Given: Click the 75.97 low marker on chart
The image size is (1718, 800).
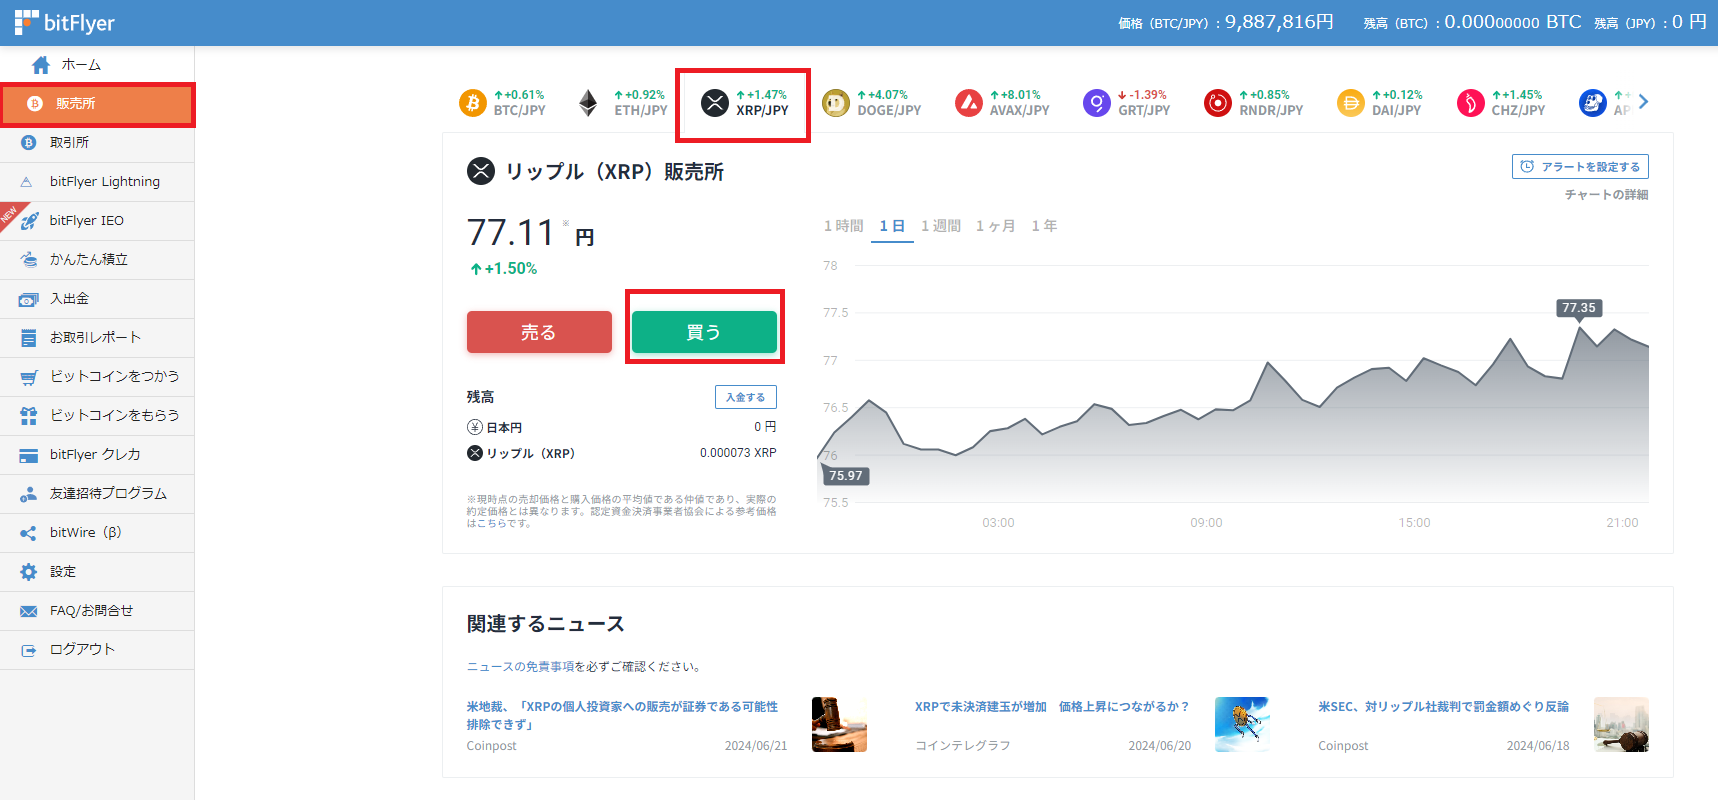Looking at the screenshot, I should (846, 476).
